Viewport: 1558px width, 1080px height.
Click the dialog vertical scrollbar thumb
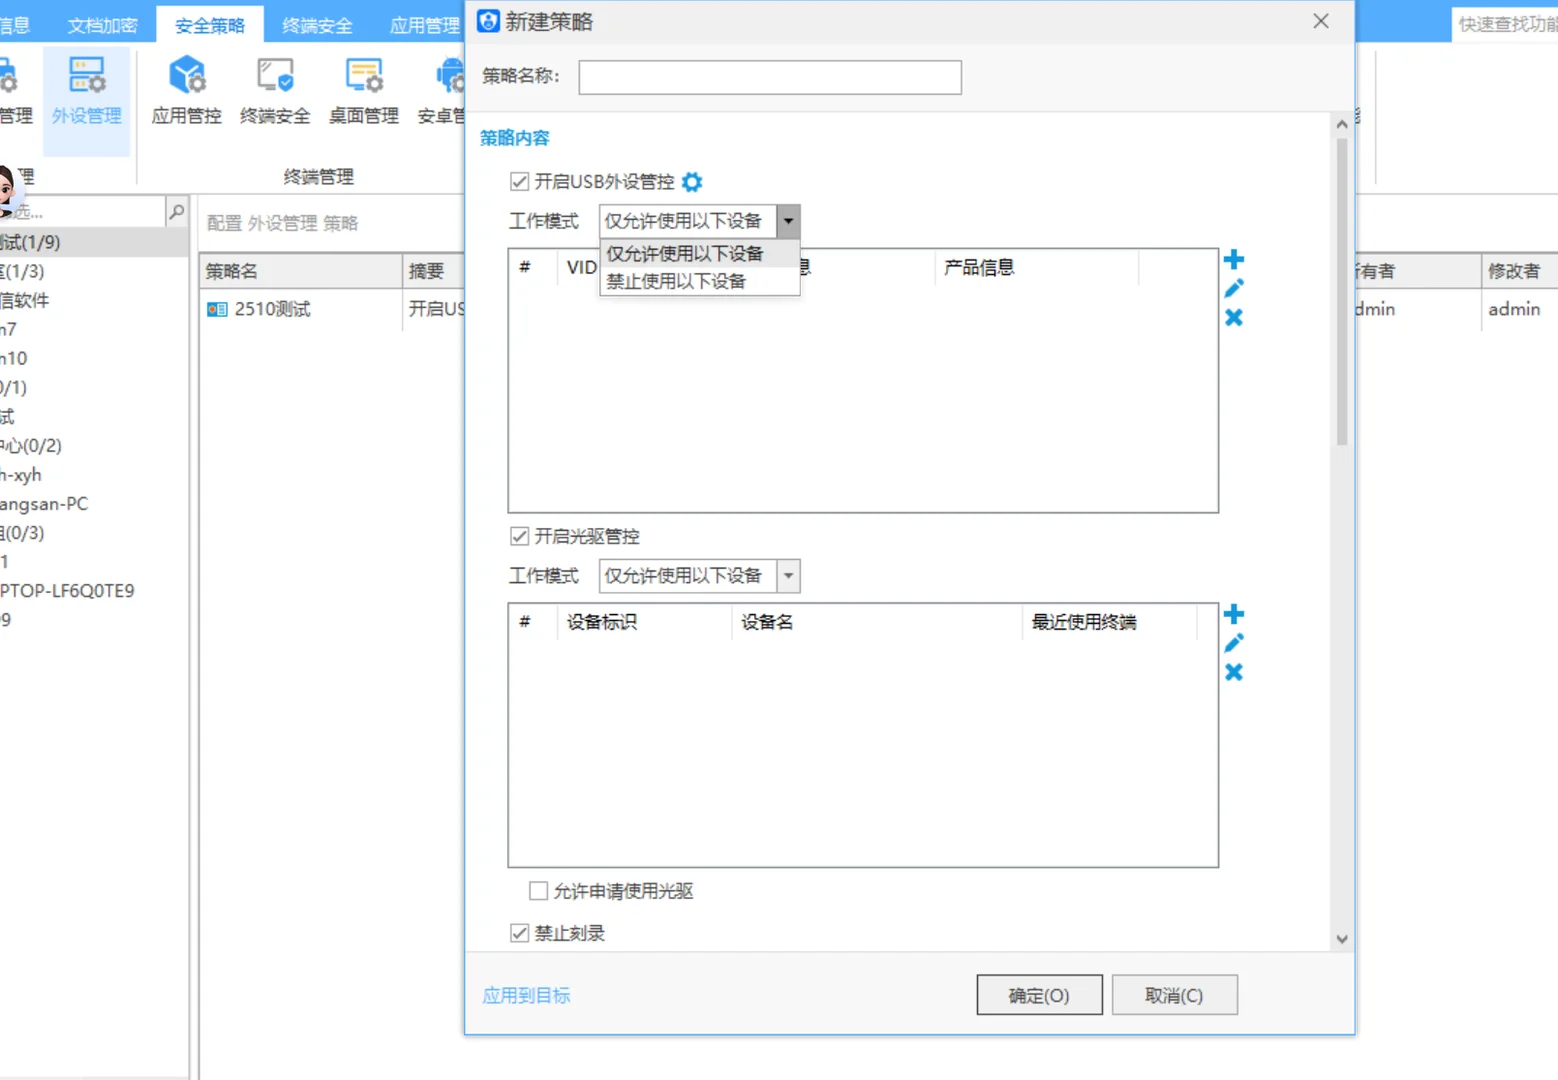click(x=1342, y=290)
